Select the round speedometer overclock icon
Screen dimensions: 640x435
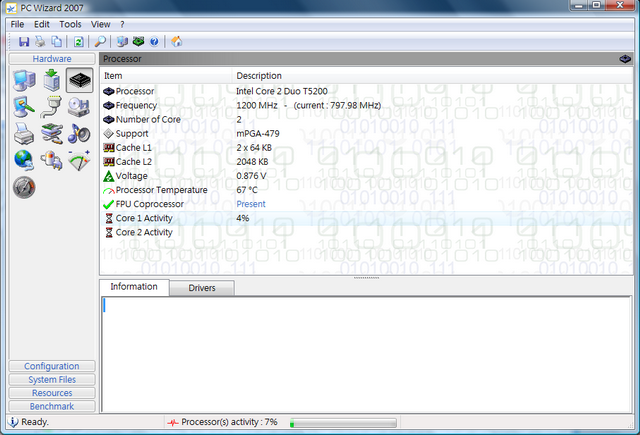(24, 187)
